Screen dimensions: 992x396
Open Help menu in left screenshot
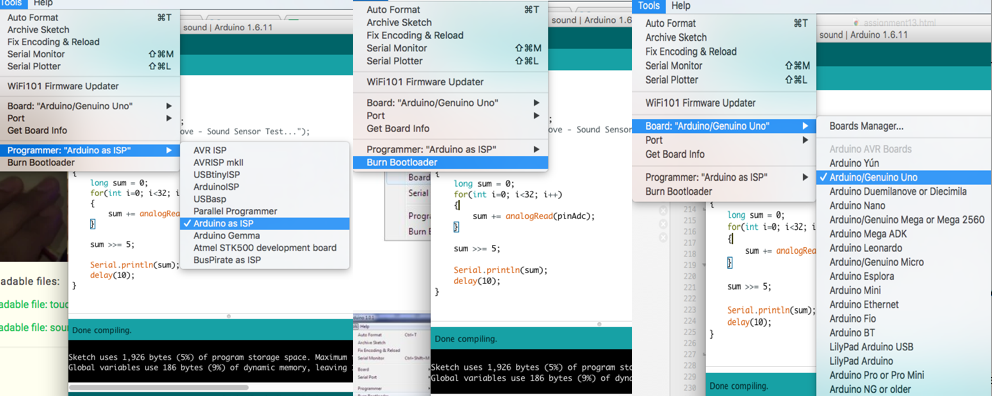coord(44,3)
